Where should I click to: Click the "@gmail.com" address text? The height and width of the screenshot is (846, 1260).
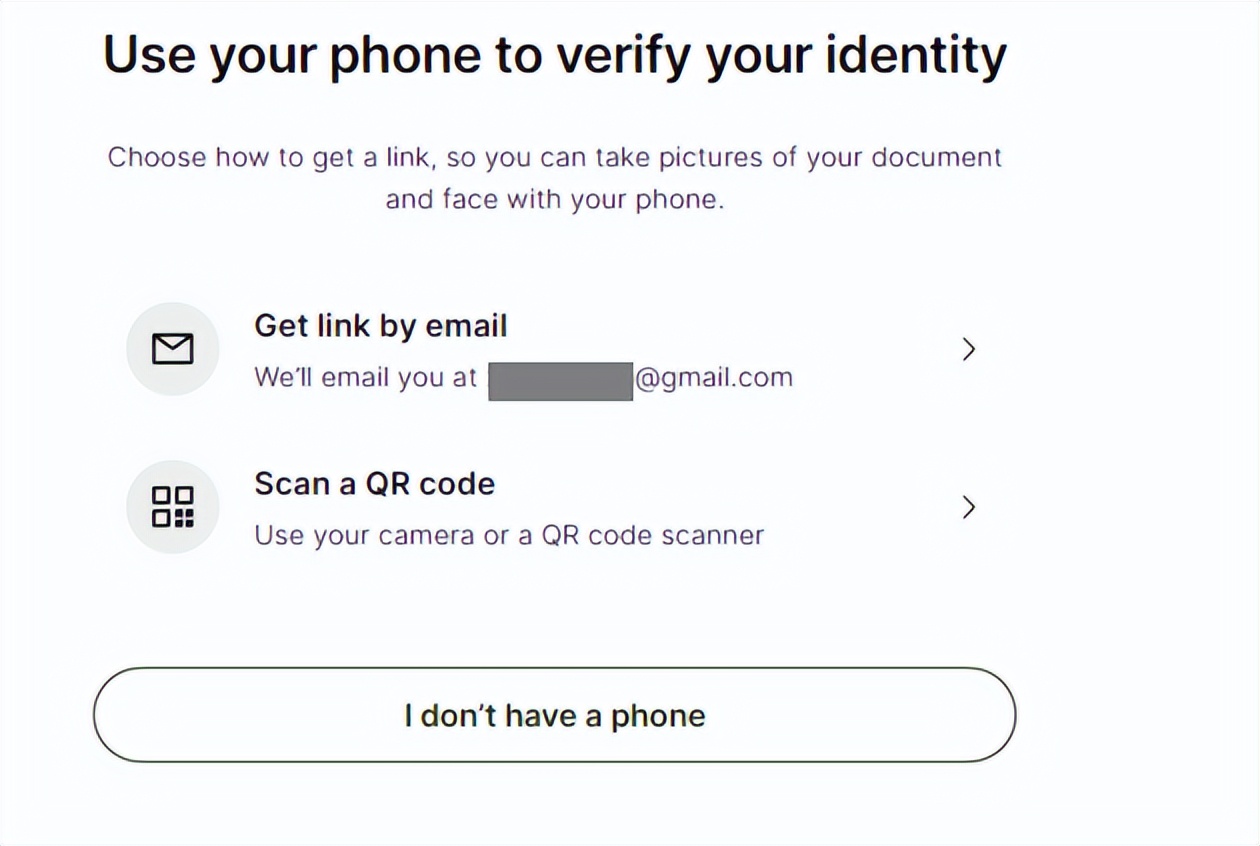coord(714,378)
